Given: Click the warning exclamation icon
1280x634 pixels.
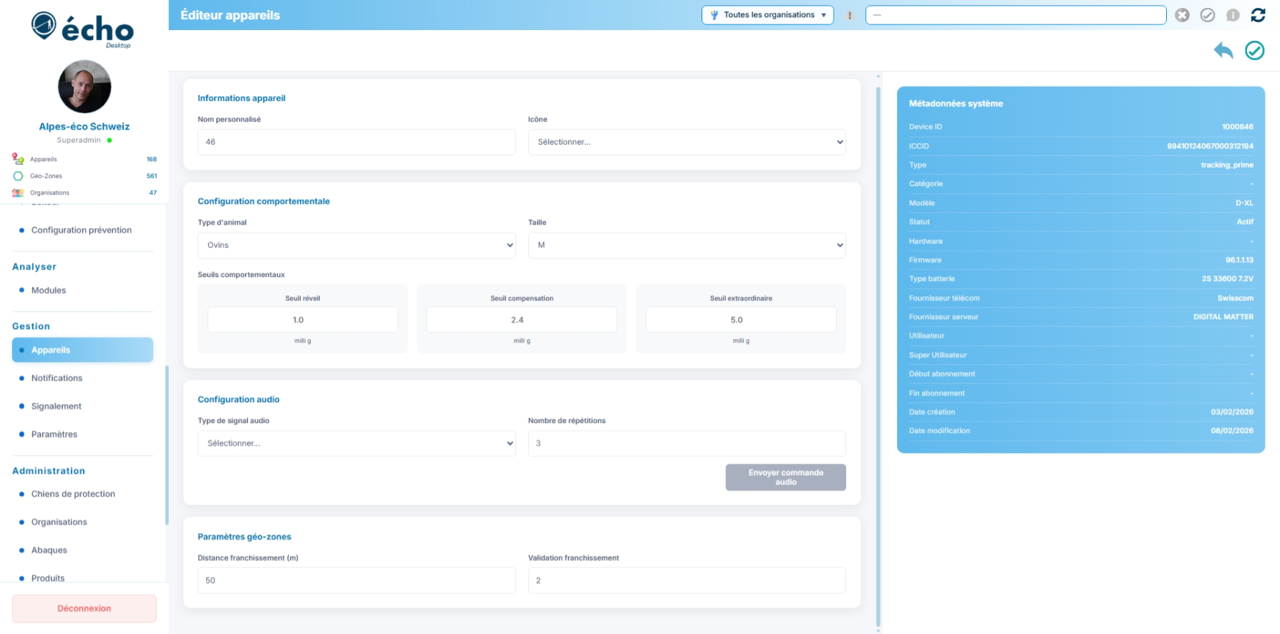Looking at the screenshot, I should 850,15.
